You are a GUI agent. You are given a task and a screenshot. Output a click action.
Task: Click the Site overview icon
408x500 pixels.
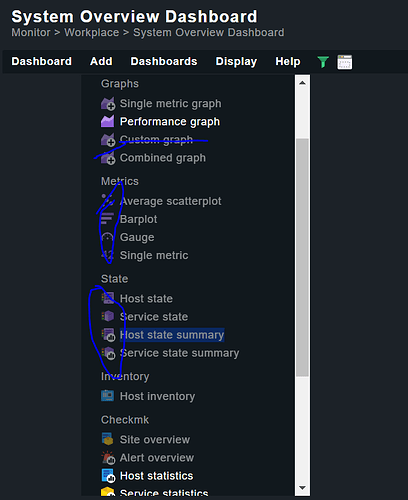pos(107,439)
